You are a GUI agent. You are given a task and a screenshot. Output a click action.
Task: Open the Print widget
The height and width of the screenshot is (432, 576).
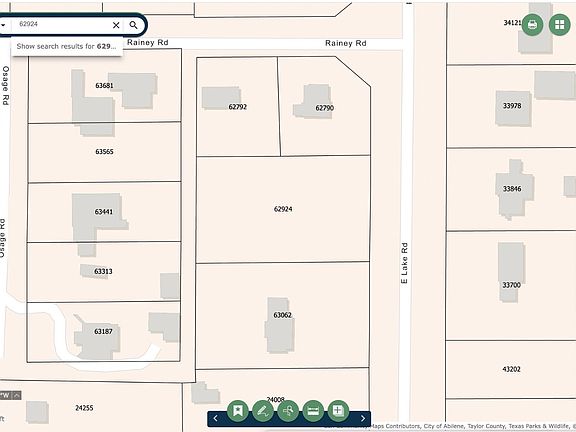pyautogui.click(x=532, y=25)
